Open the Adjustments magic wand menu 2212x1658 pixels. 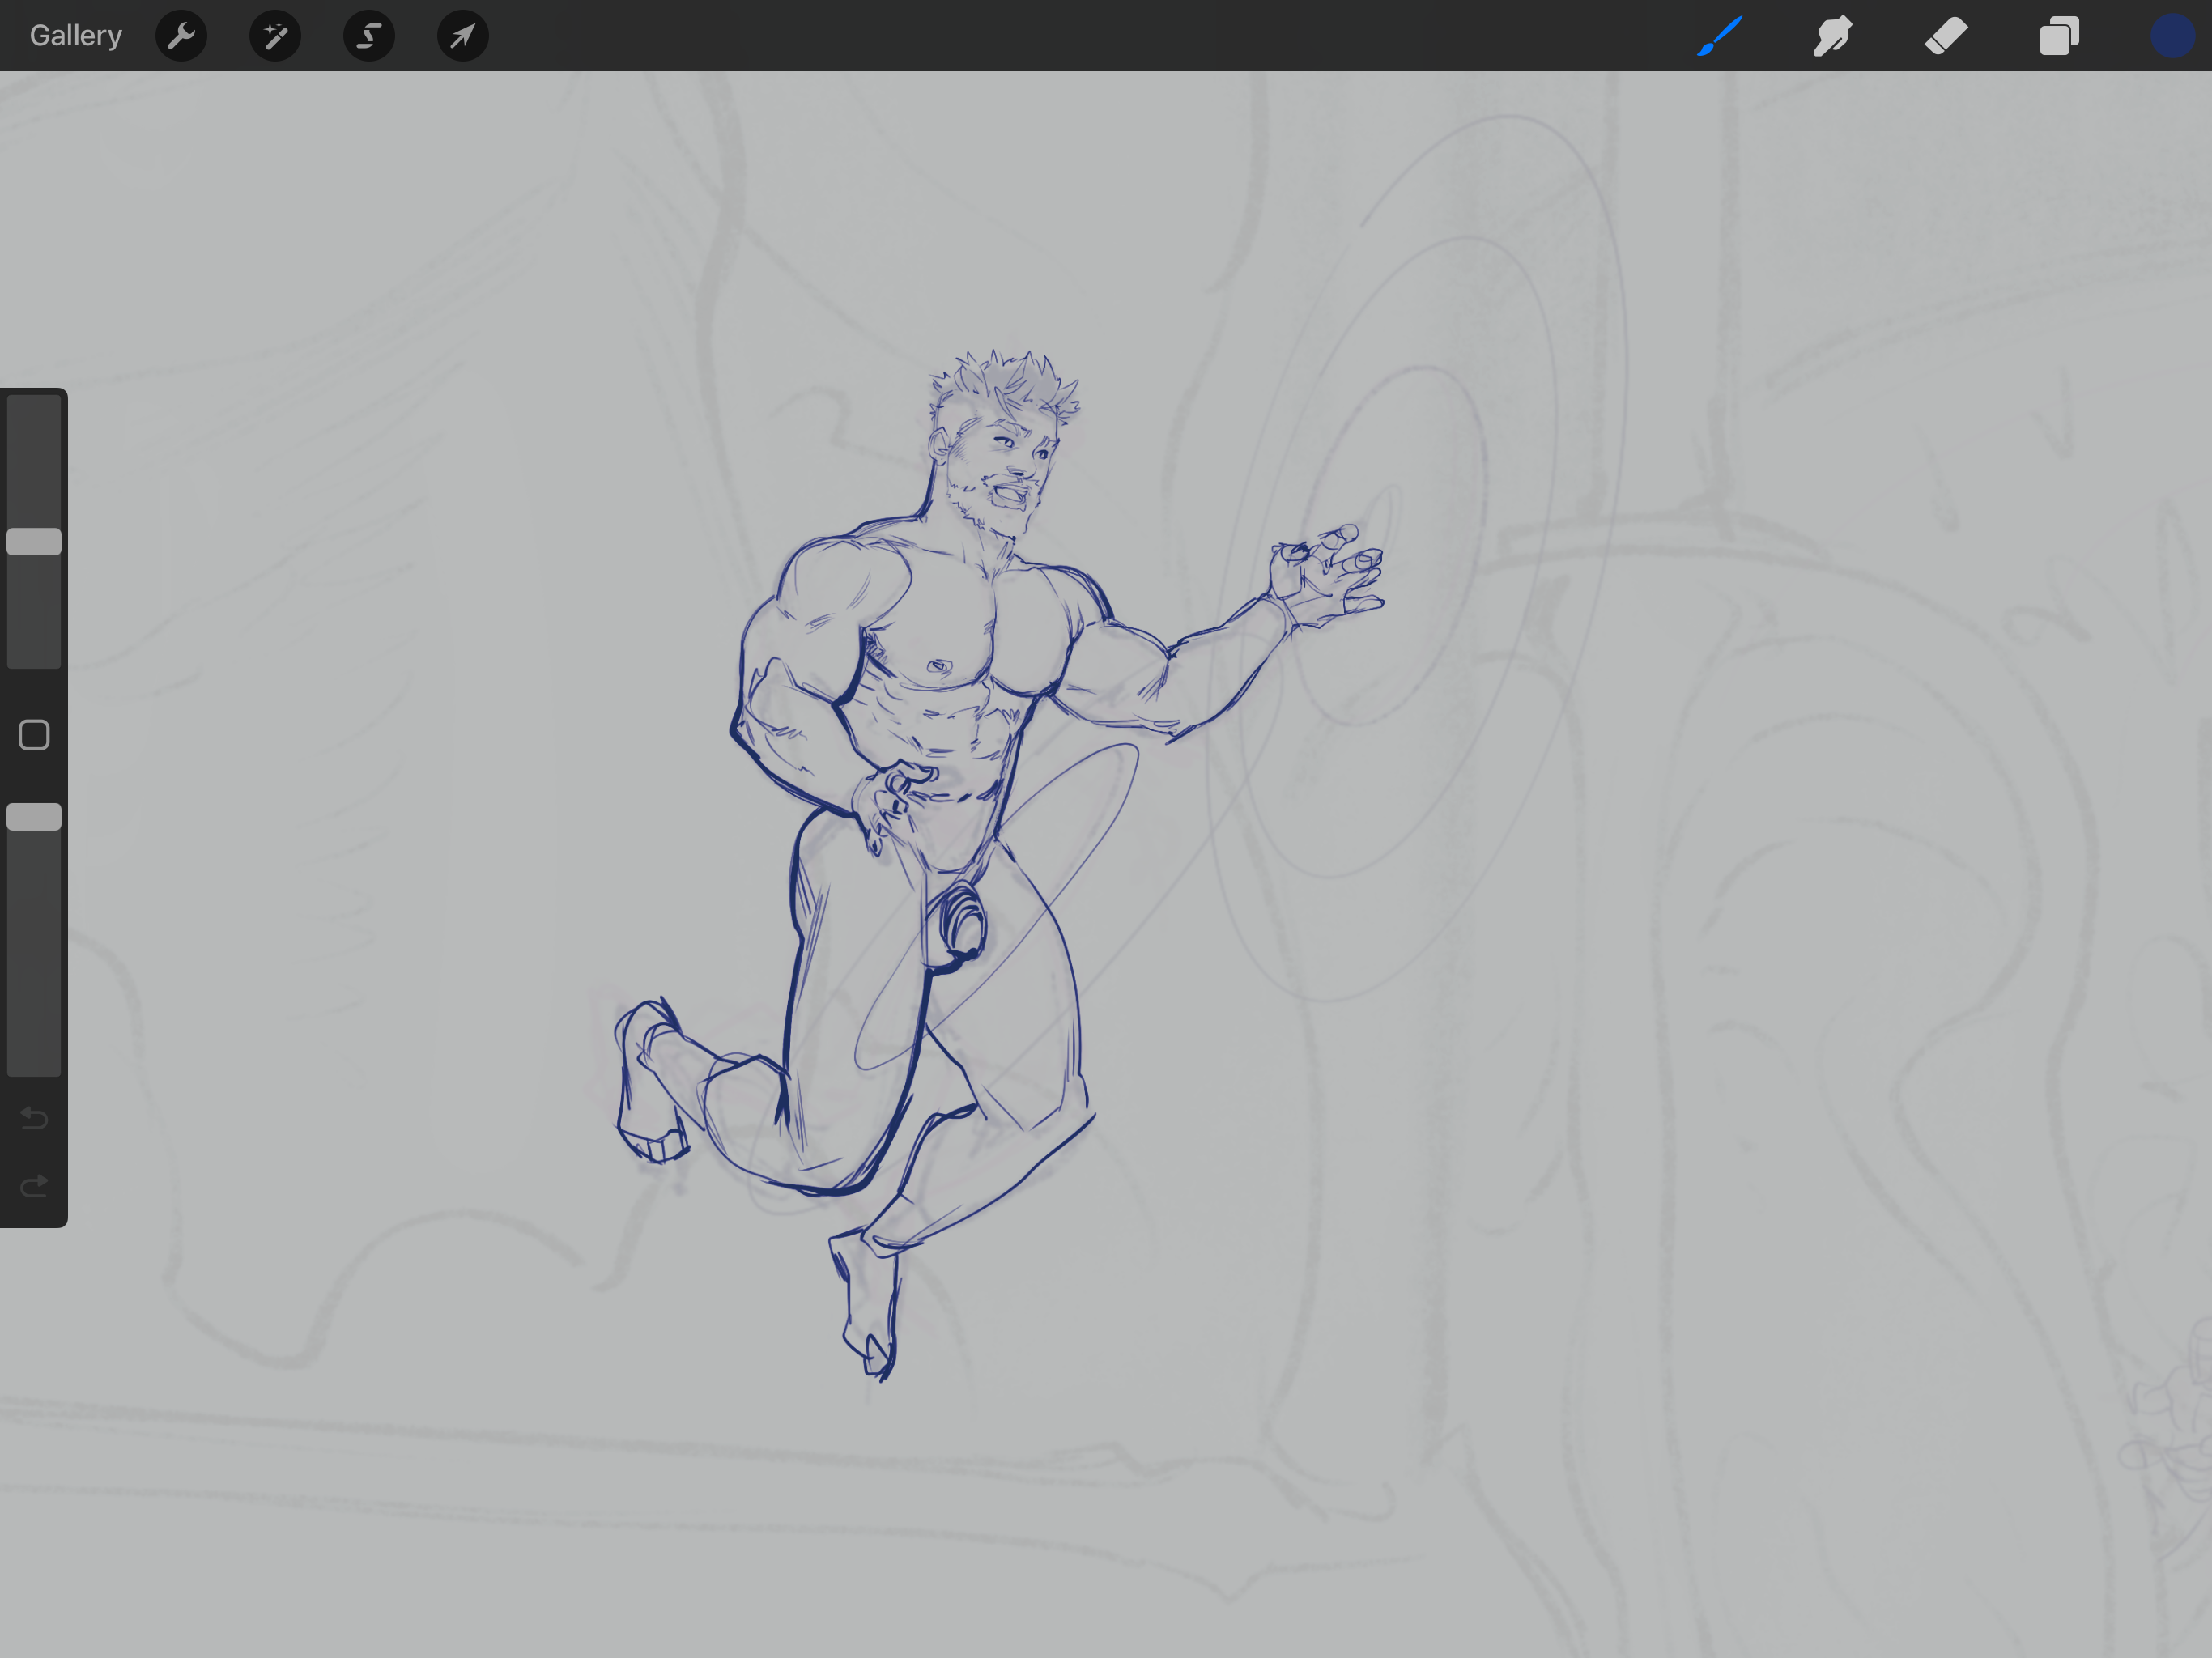(275, 36)
